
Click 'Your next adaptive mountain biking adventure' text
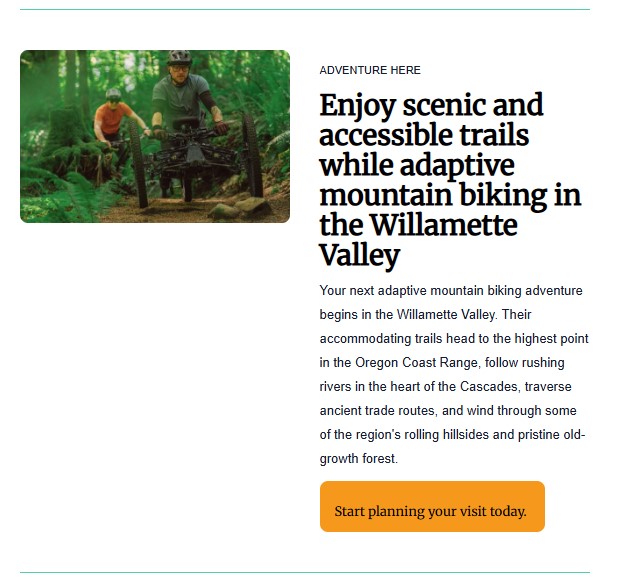coord(451,291)
